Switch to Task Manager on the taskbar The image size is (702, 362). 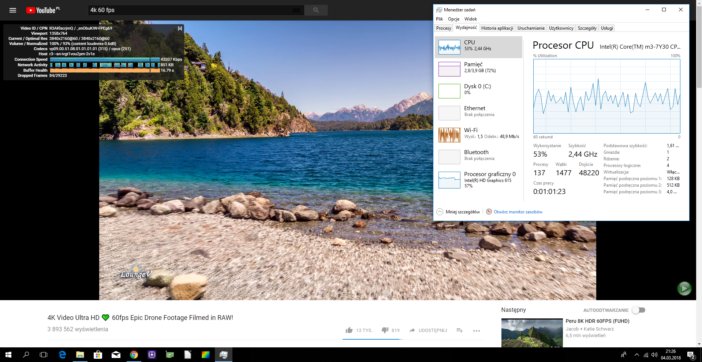point(224,355)
